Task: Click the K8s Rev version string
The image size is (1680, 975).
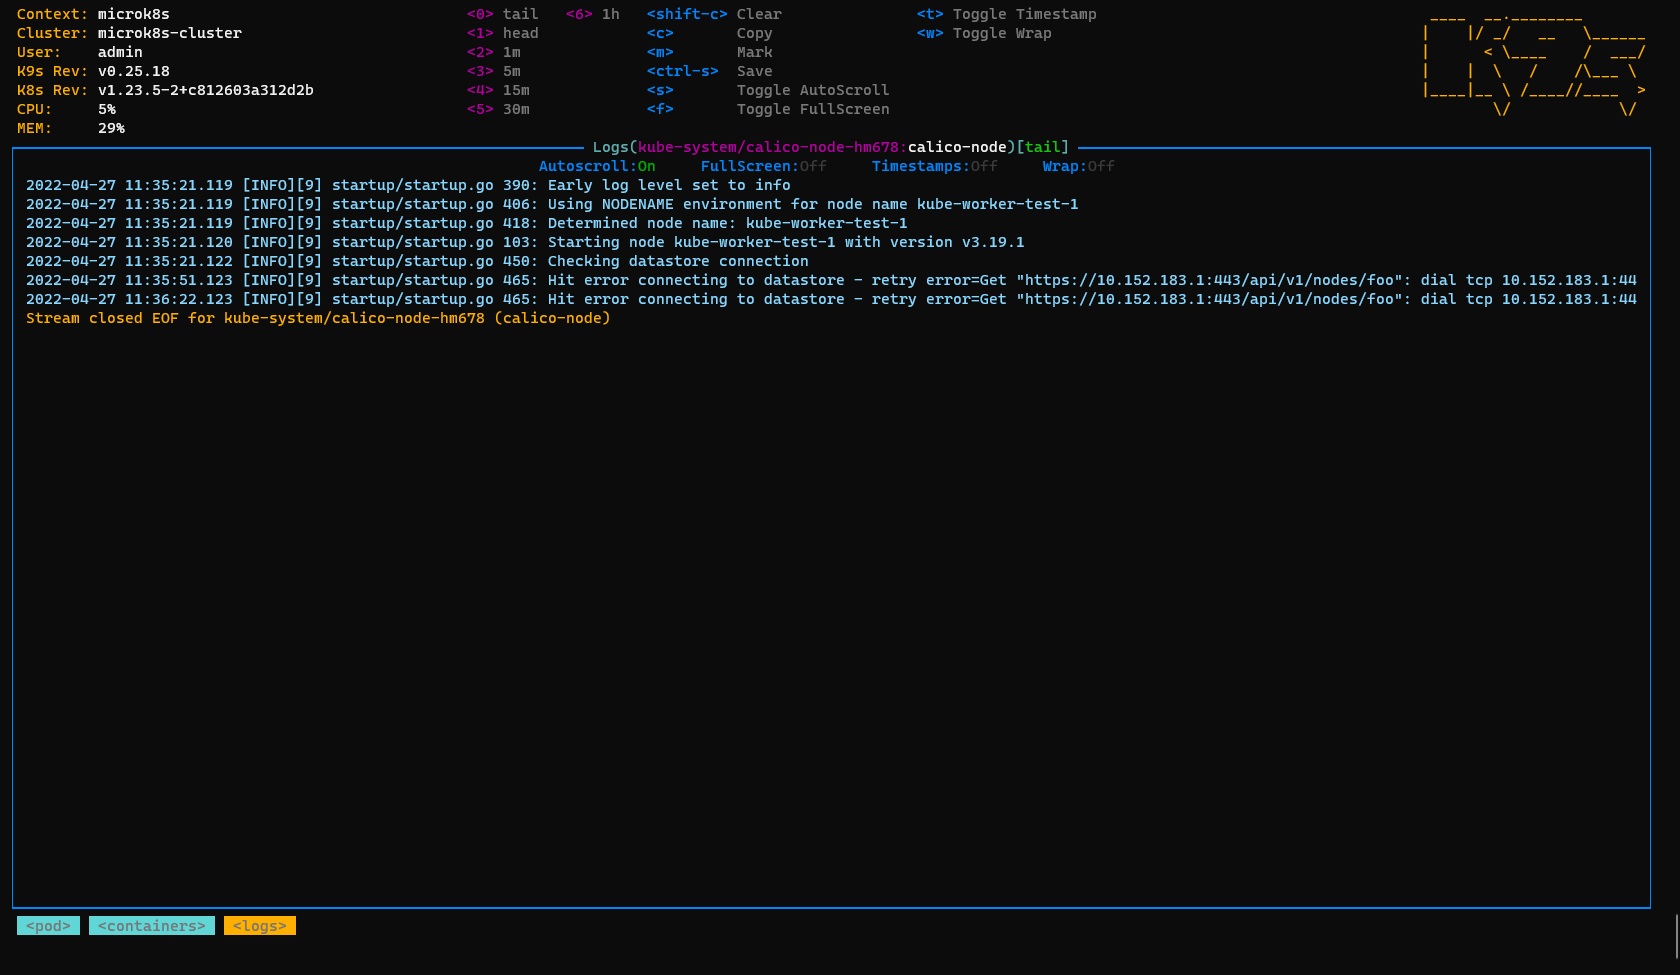Action: click(206, 90)
